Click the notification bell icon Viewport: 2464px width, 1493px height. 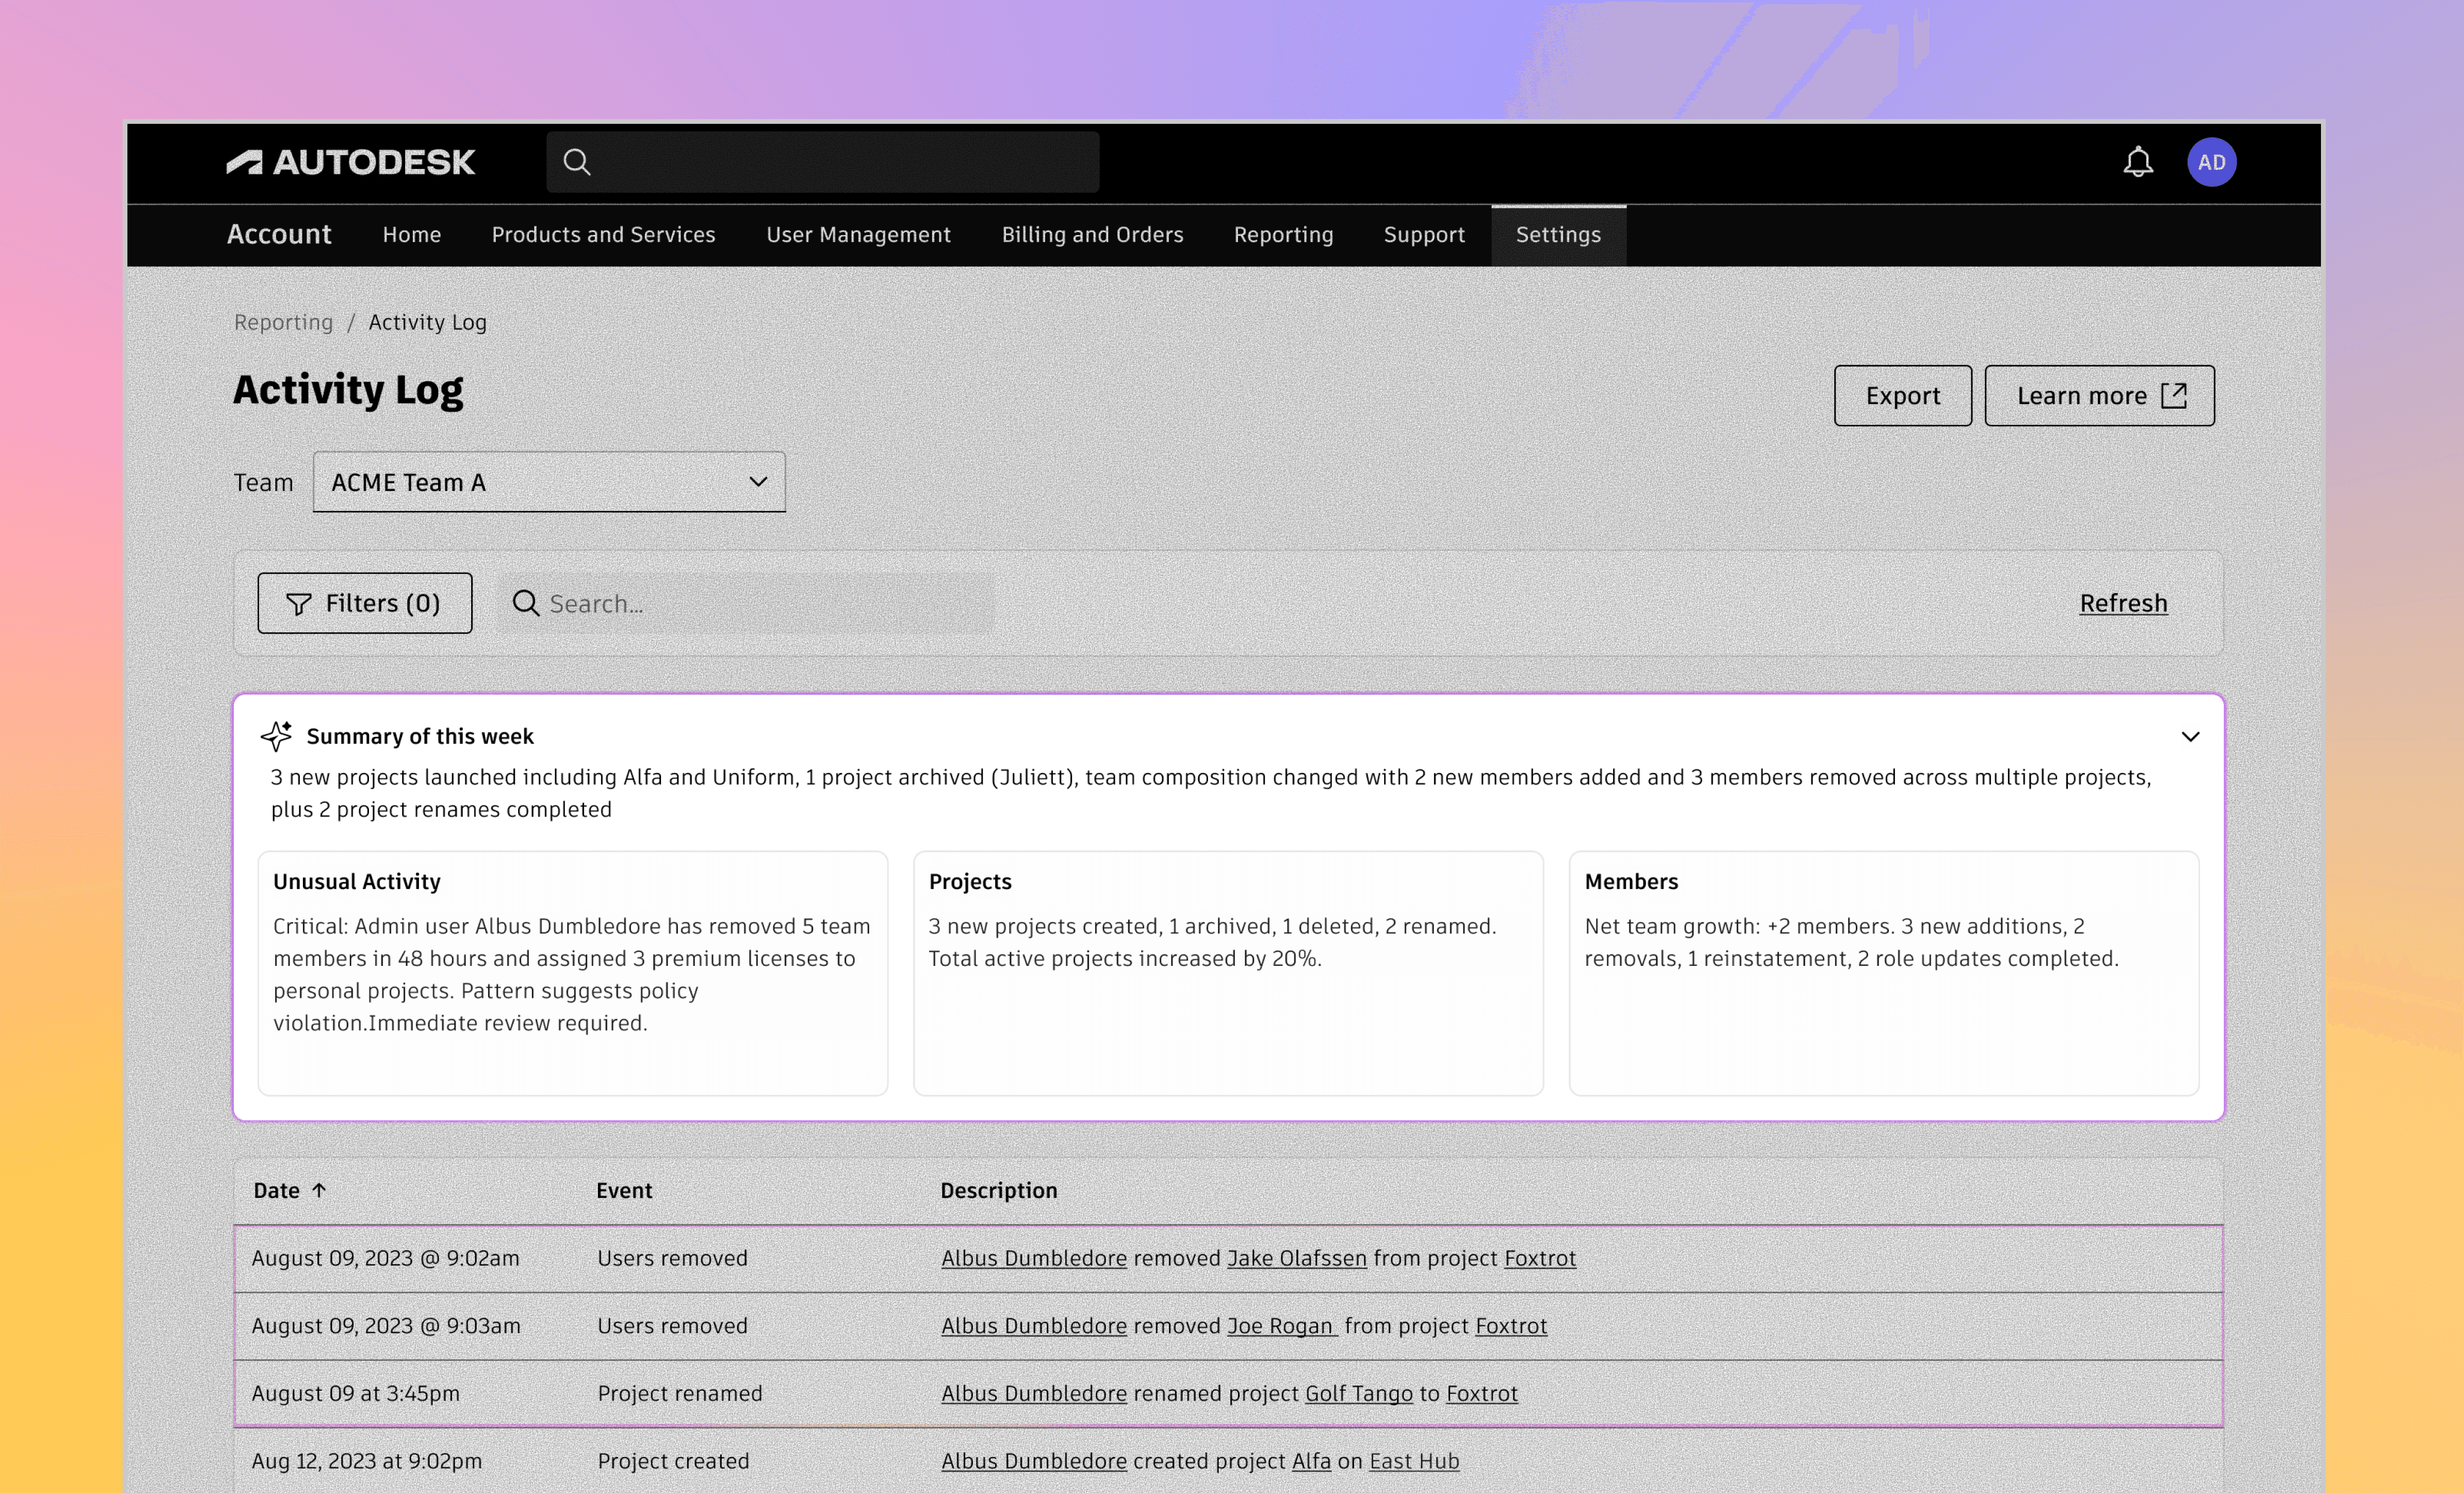tap(2137, 162)
